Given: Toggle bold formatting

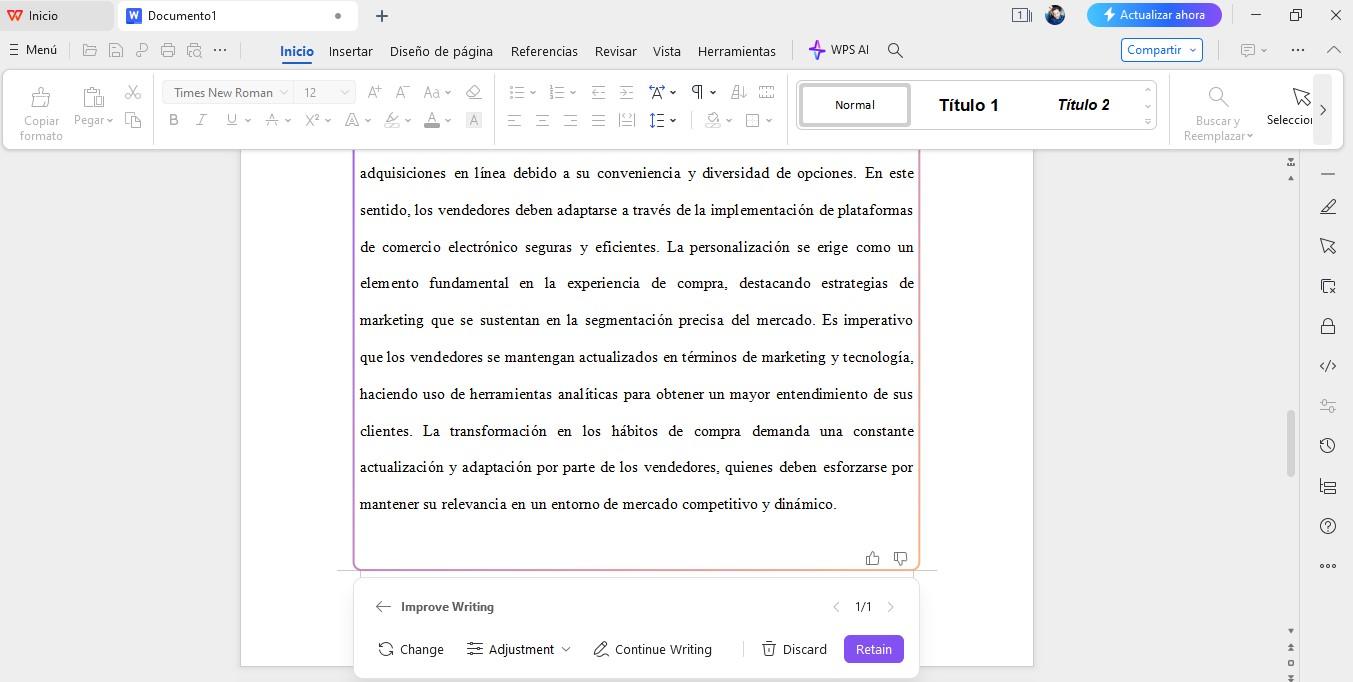Looking at the screenshot, I should coord(173,119).
